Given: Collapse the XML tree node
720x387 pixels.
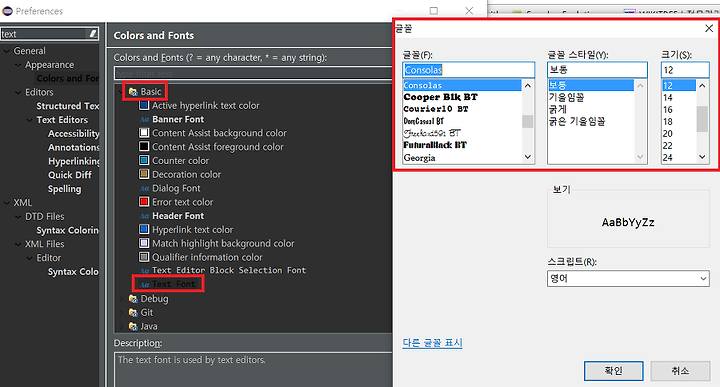Looking at the screenshot, I should click(7, 202).
